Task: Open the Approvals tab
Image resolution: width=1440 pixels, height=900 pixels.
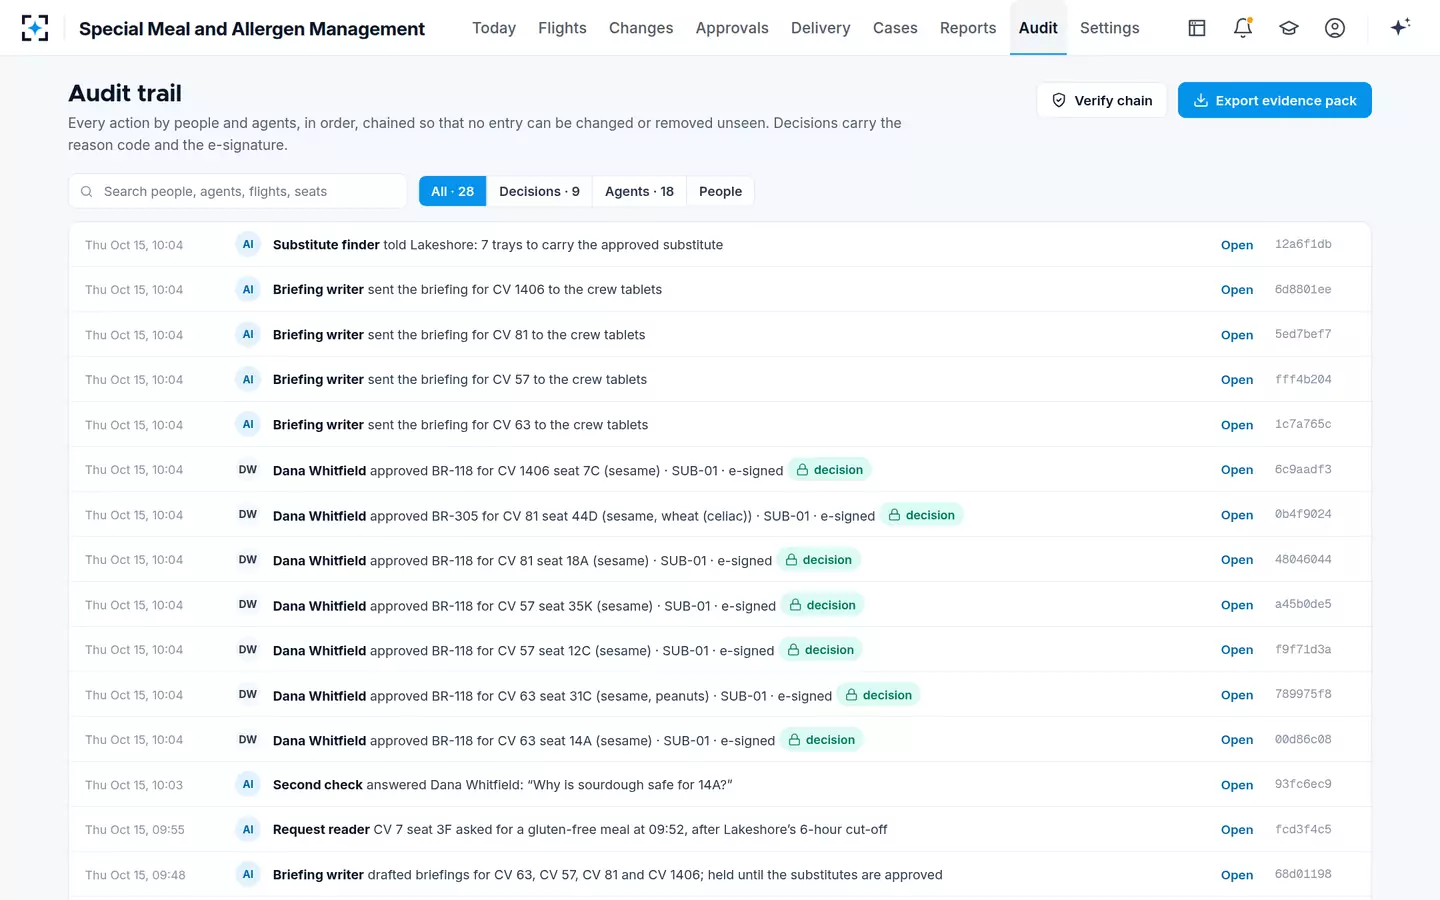Action: (x=732, y=28)
